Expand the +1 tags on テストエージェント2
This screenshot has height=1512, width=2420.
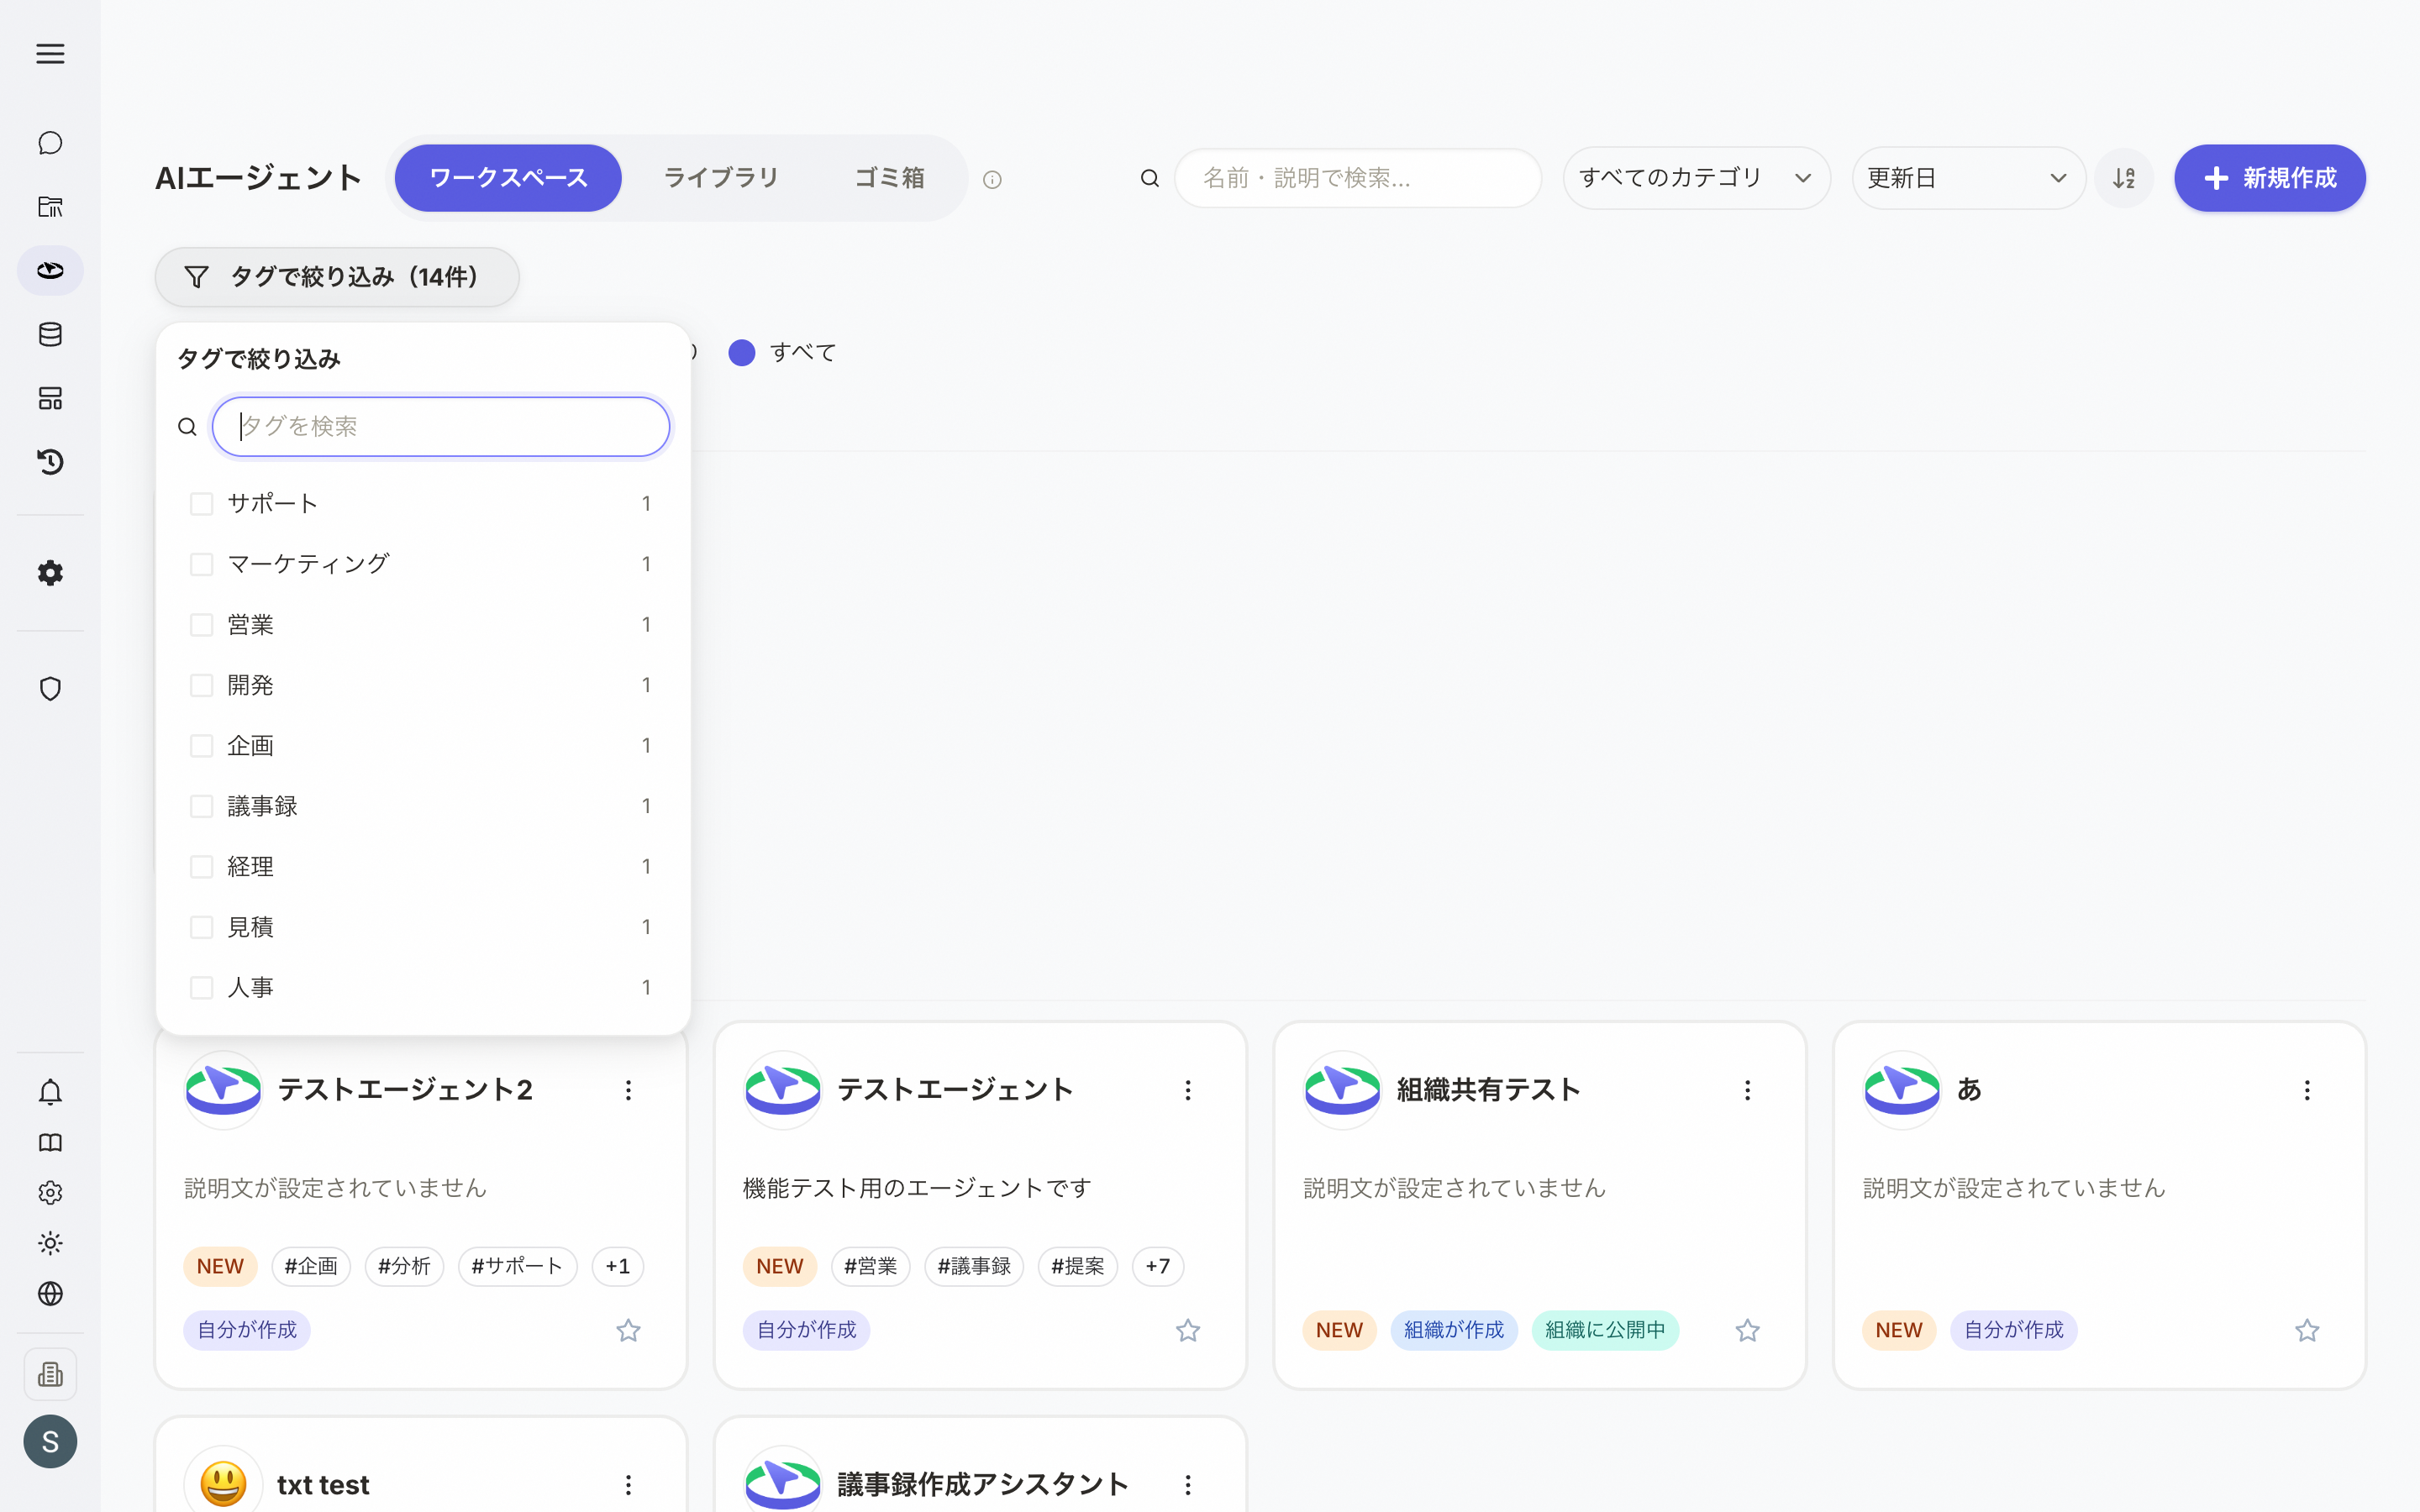(618, 1266)
